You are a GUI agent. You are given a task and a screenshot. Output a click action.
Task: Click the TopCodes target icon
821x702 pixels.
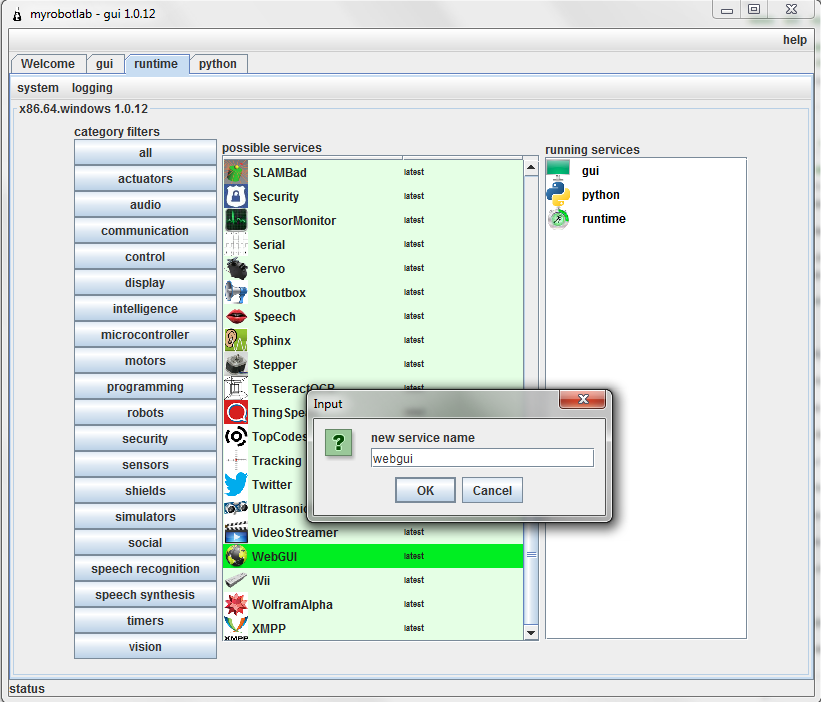click(236, 437)
